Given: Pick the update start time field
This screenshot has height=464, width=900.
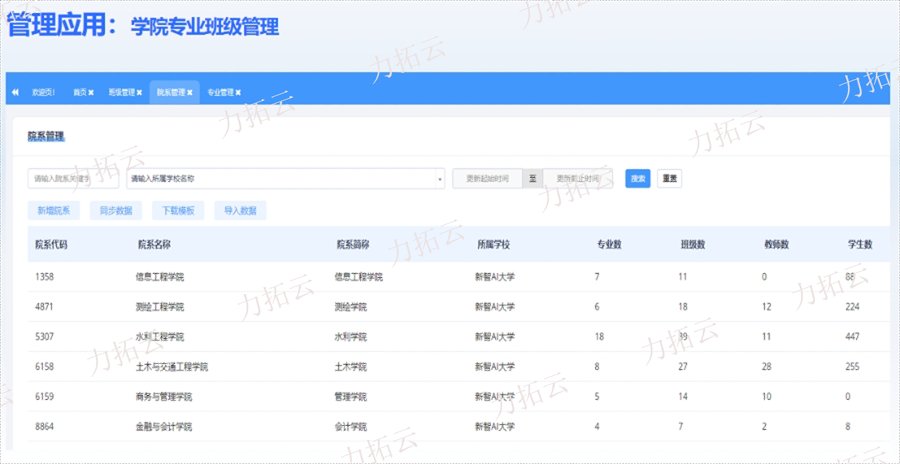Looking at the screenshot, I should (487, 179).
